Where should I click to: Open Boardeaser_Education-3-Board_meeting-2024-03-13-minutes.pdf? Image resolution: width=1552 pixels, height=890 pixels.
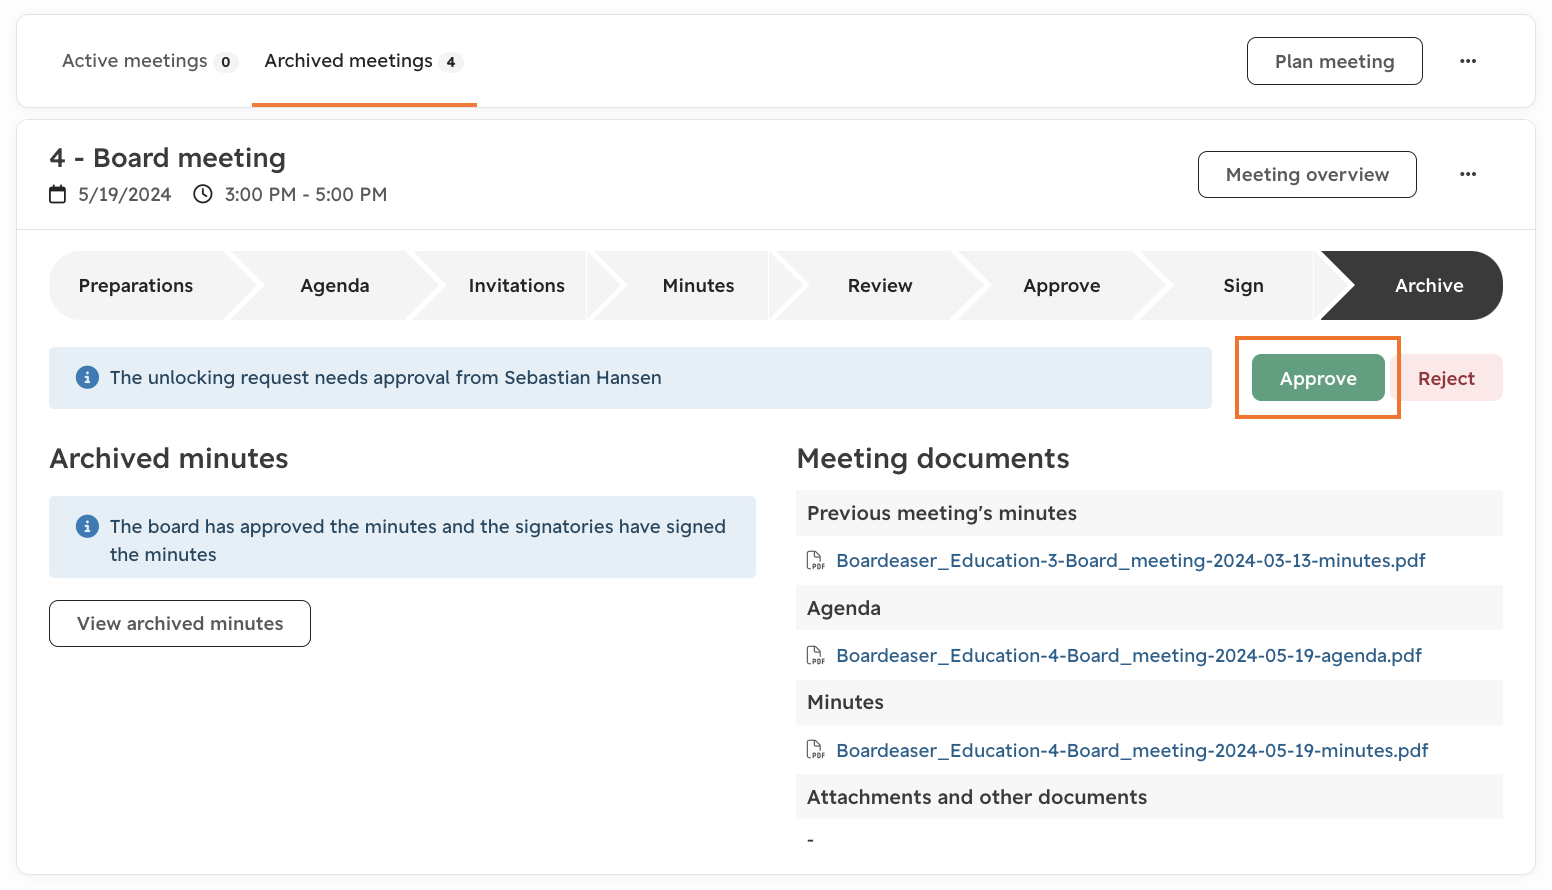1131,561
